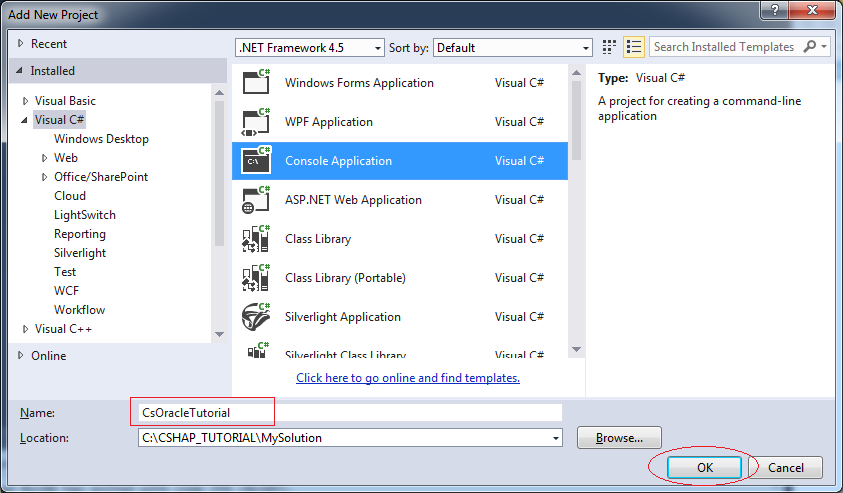The image size is (843, 493).
Task: Click the Browse... button
Action: tap(619, 438)
